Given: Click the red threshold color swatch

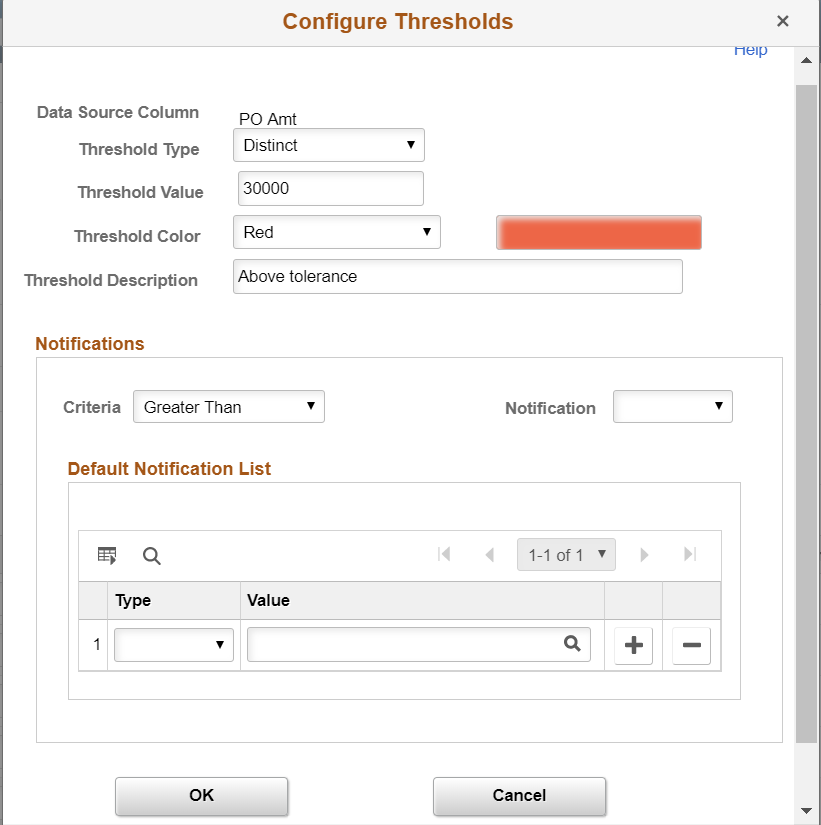Looking at the screenshot, I should point(598,231).
